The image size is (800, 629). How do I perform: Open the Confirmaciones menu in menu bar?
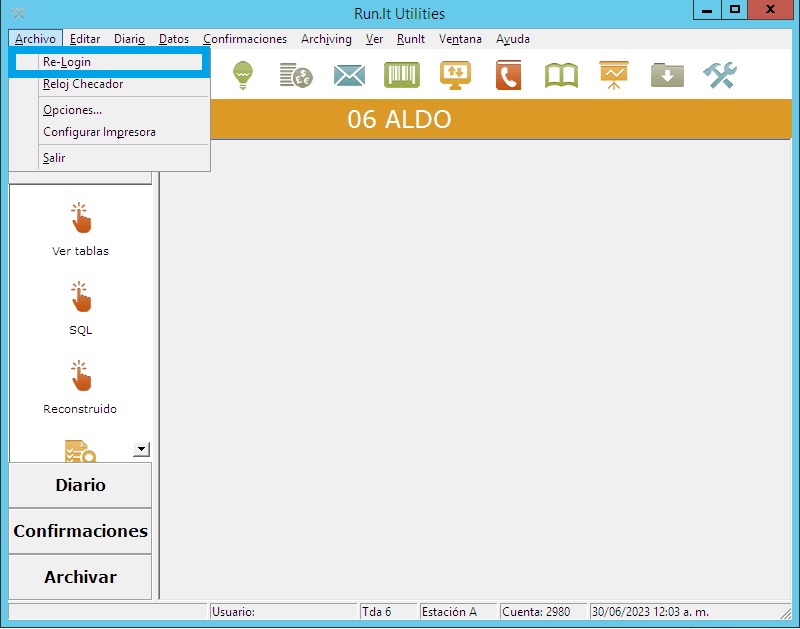(x=245, y=39)
